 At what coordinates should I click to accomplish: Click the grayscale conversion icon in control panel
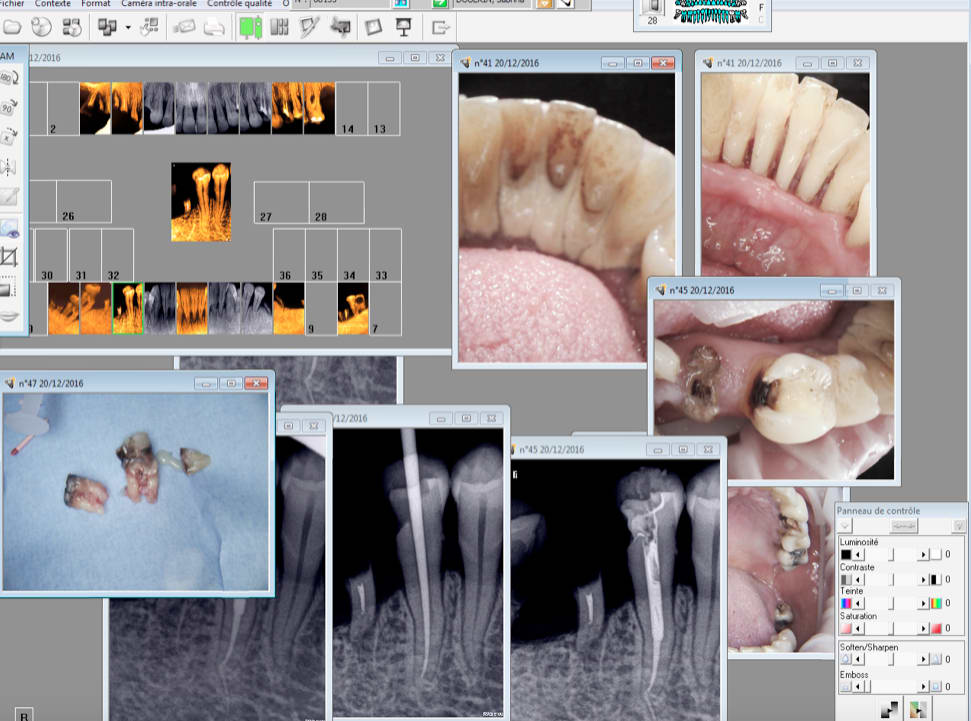888,709
